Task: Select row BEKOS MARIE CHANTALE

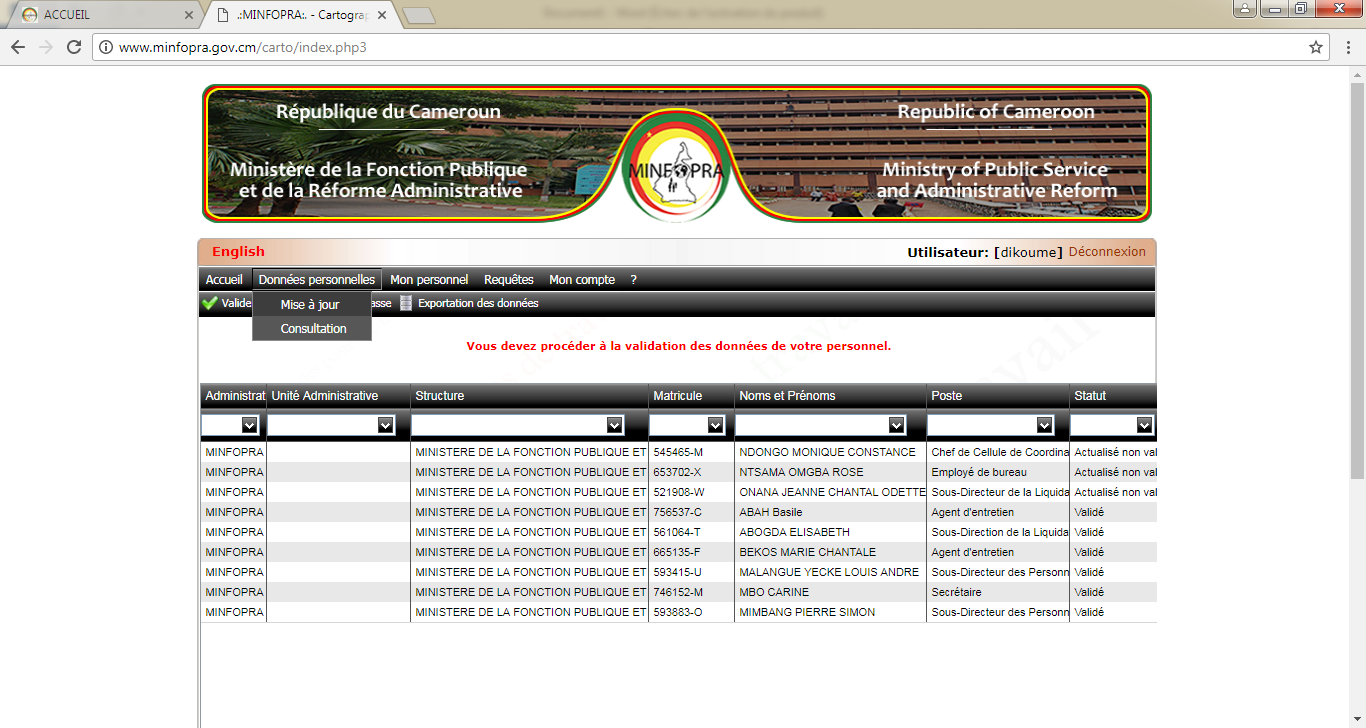Action: point(679,552)
